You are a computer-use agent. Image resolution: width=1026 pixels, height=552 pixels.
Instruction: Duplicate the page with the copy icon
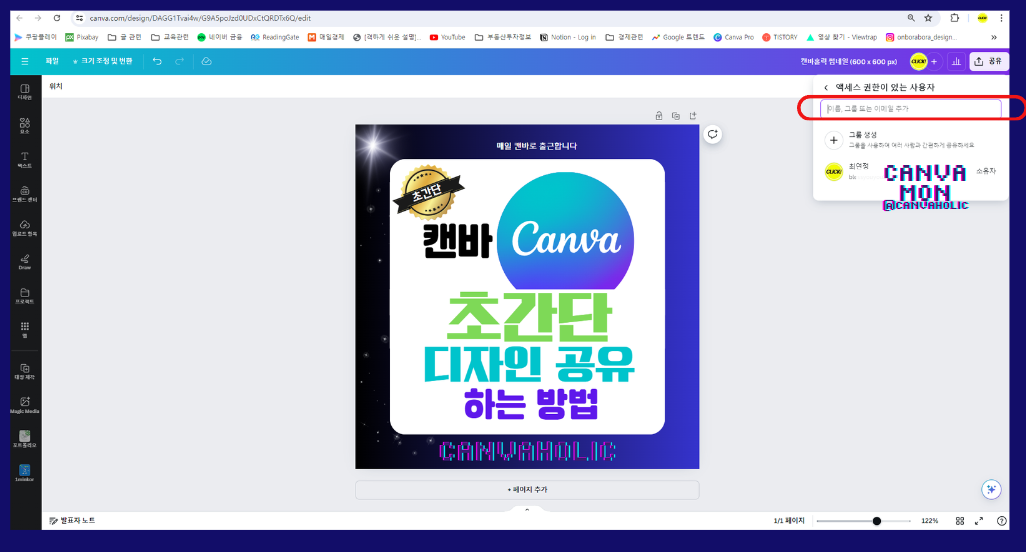point(676,116)
